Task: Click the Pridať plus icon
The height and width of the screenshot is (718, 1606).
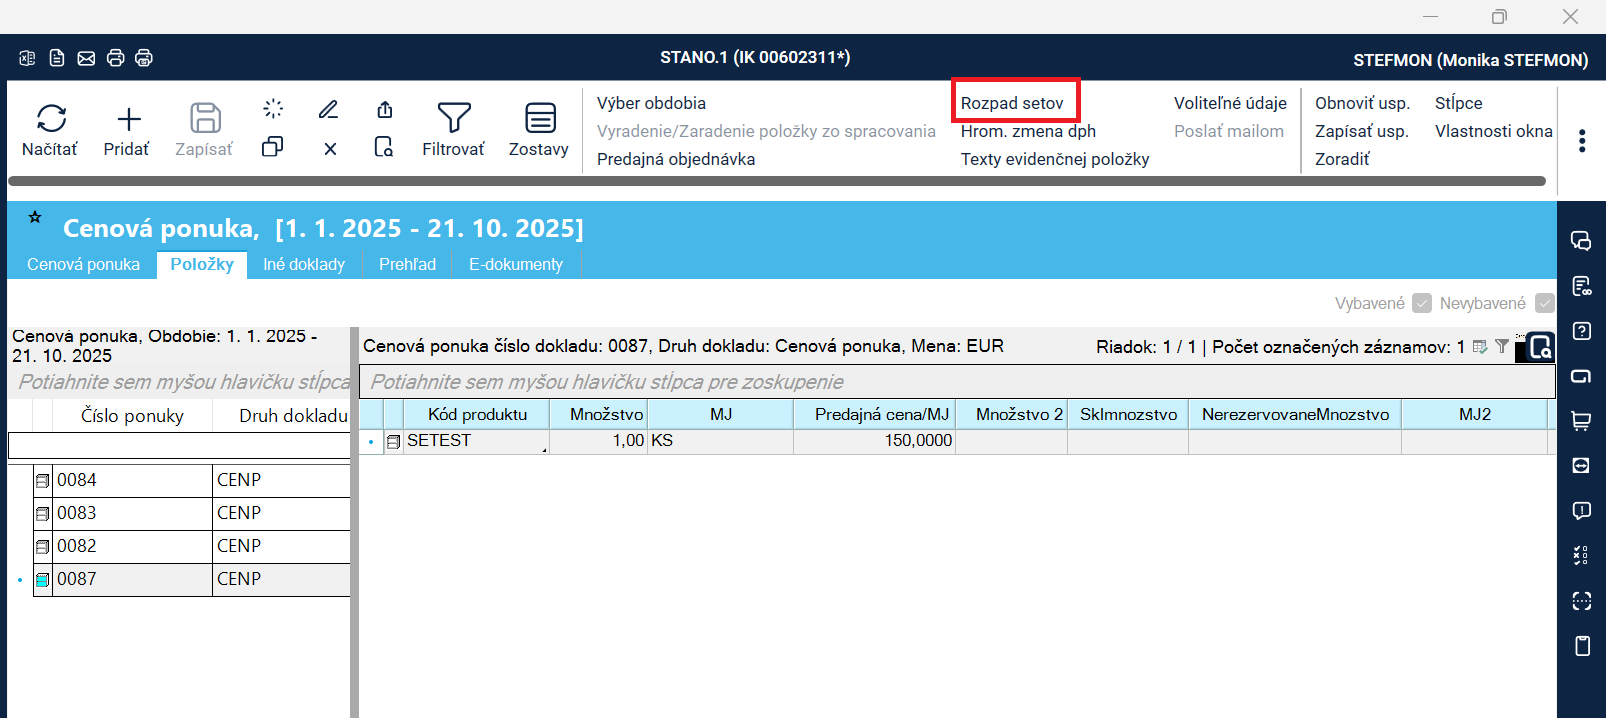Action: 128,119
